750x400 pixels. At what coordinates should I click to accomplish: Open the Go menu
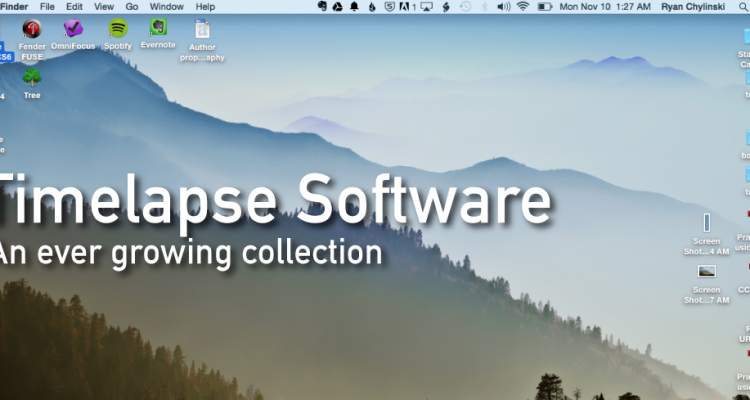coord(132,7)
